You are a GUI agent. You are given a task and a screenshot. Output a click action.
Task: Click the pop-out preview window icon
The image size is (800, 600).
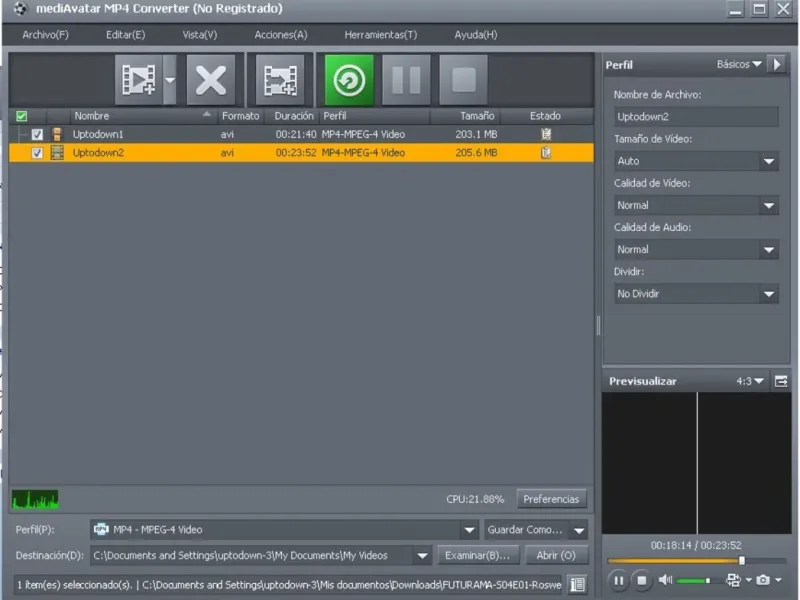pos(781,381)
